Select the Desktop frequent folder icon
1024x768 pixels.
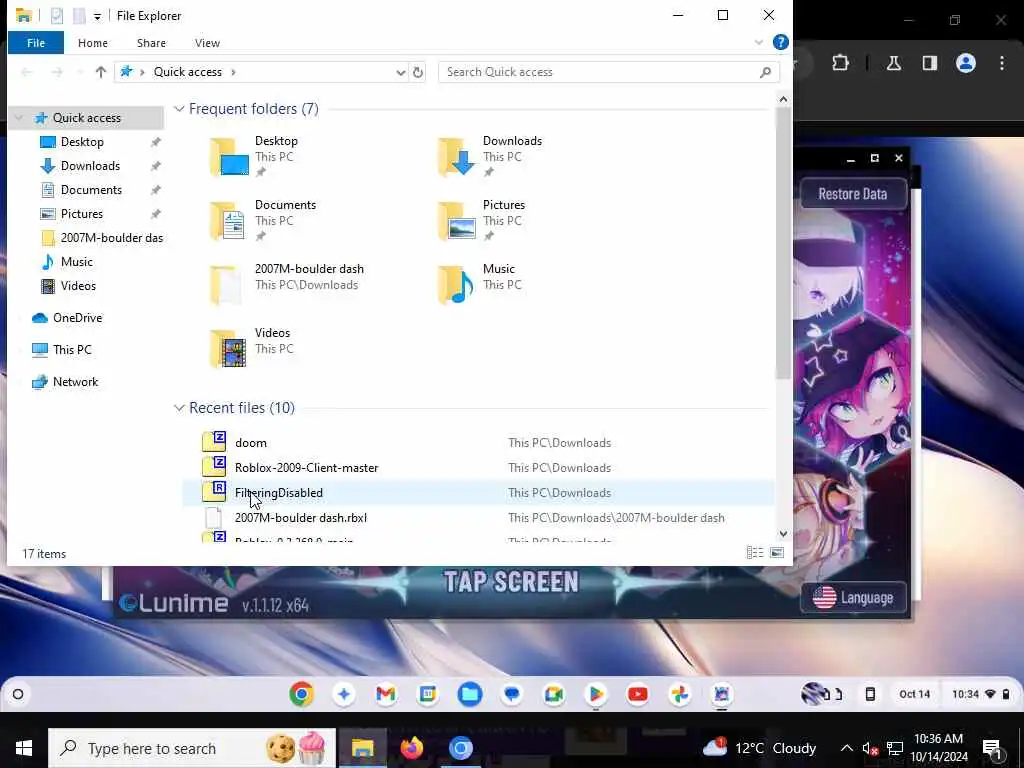(229, 157)
